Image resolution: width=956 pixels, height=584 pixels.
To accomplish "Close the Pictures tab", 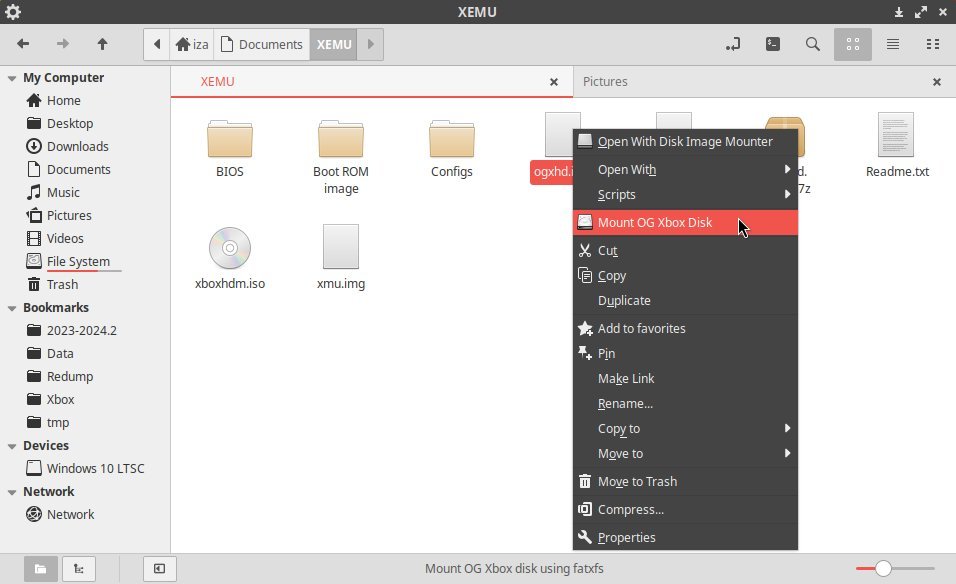I will pyautogui.click(x=936, y=82).
